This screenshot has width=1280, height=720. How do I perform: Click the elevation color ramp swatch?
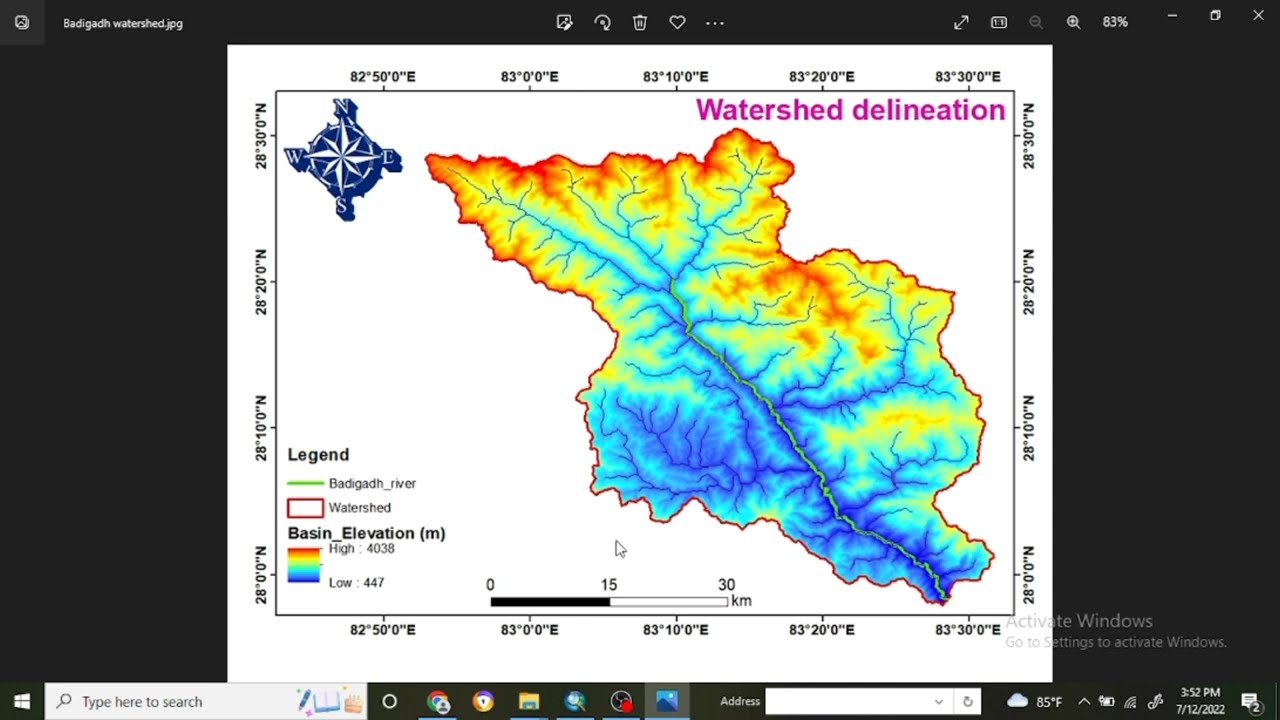point(304,565)
